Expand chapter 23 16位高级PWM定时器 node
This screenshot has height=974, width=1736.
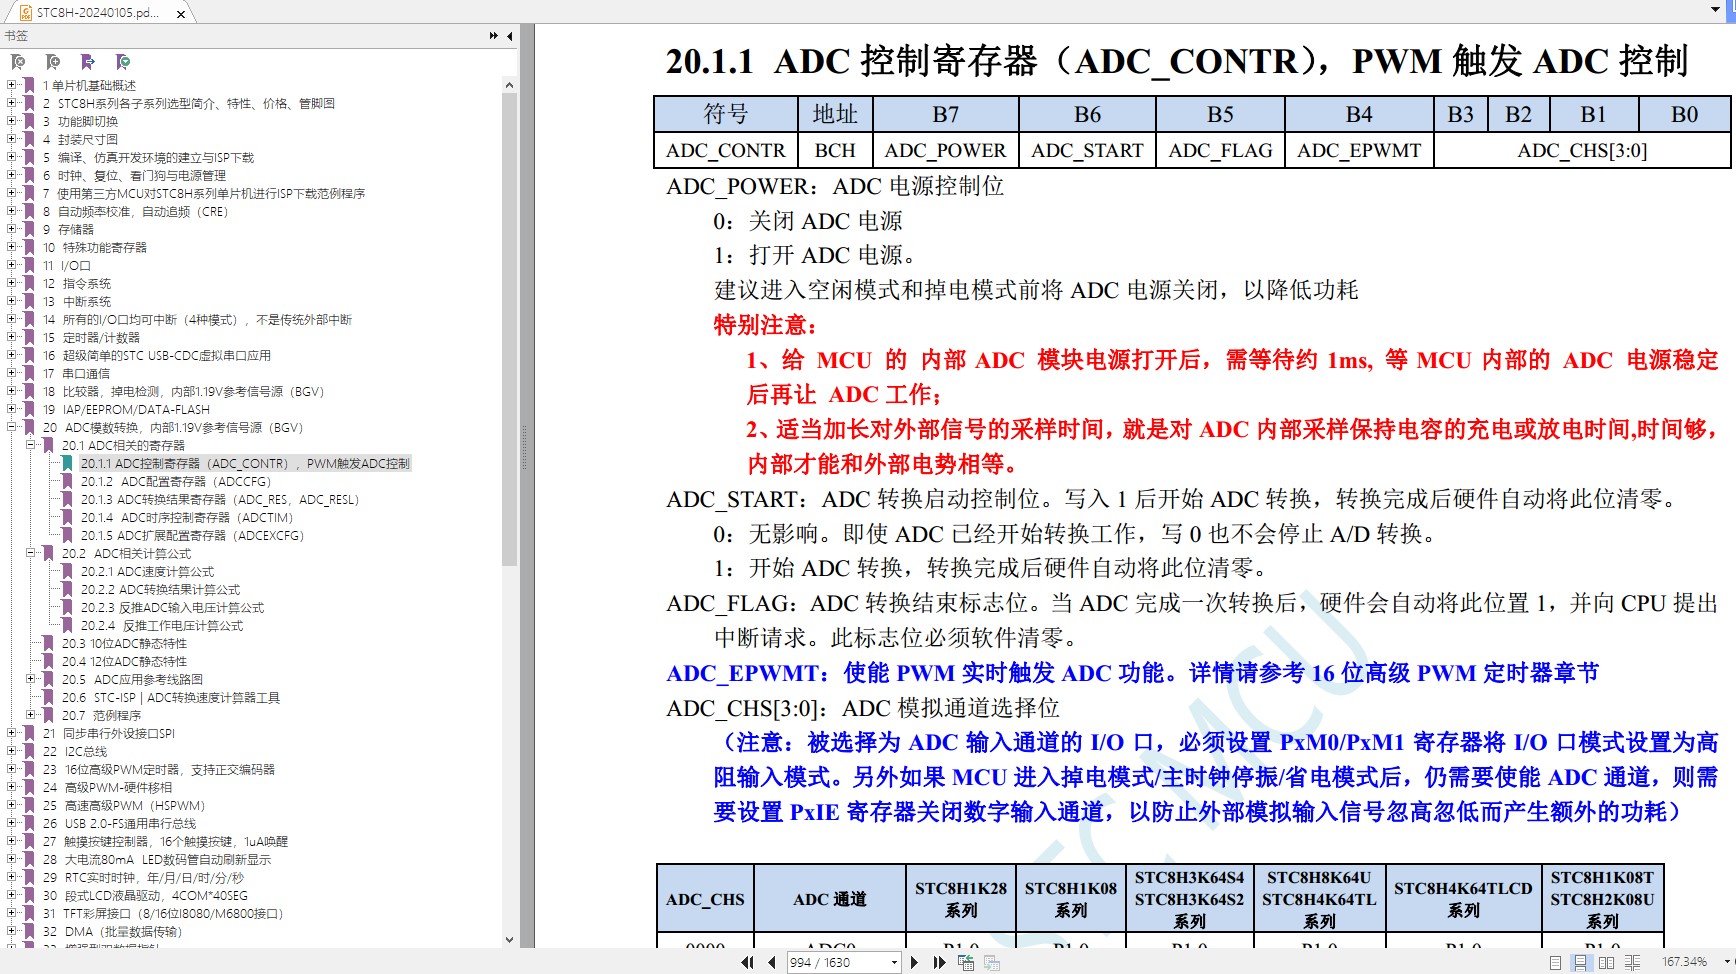tap(12, 769)
